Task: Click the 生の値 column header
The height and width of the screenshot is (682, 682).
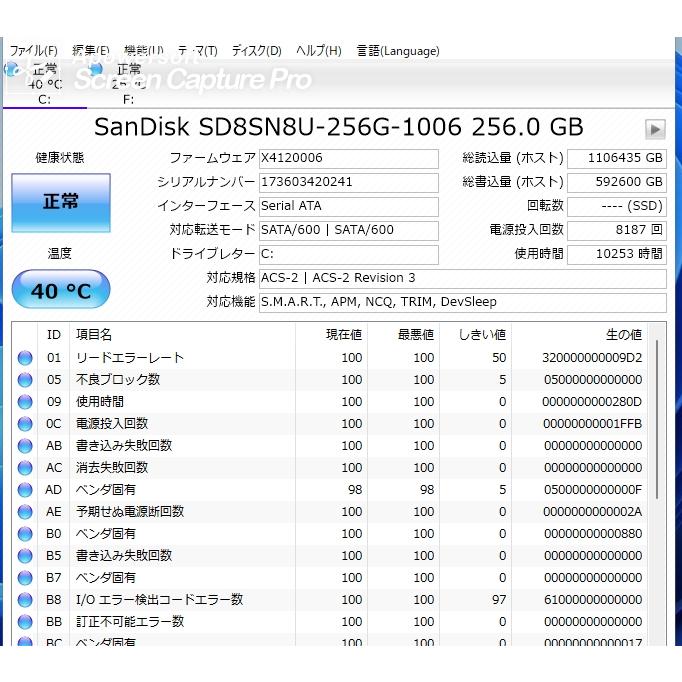Action: pos(580,335)
